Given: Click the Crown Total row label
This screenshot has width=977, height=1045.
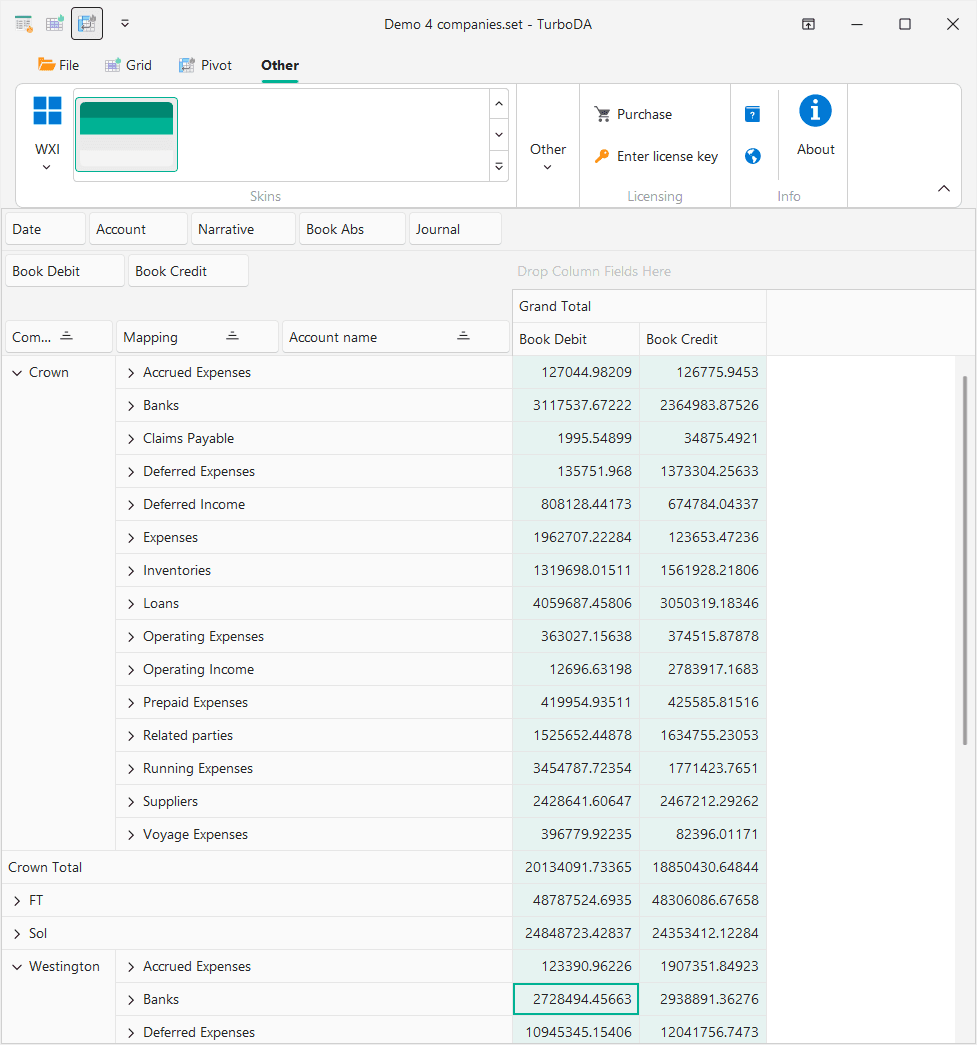Looking at the screenshot, I should (x=45, y=867).
